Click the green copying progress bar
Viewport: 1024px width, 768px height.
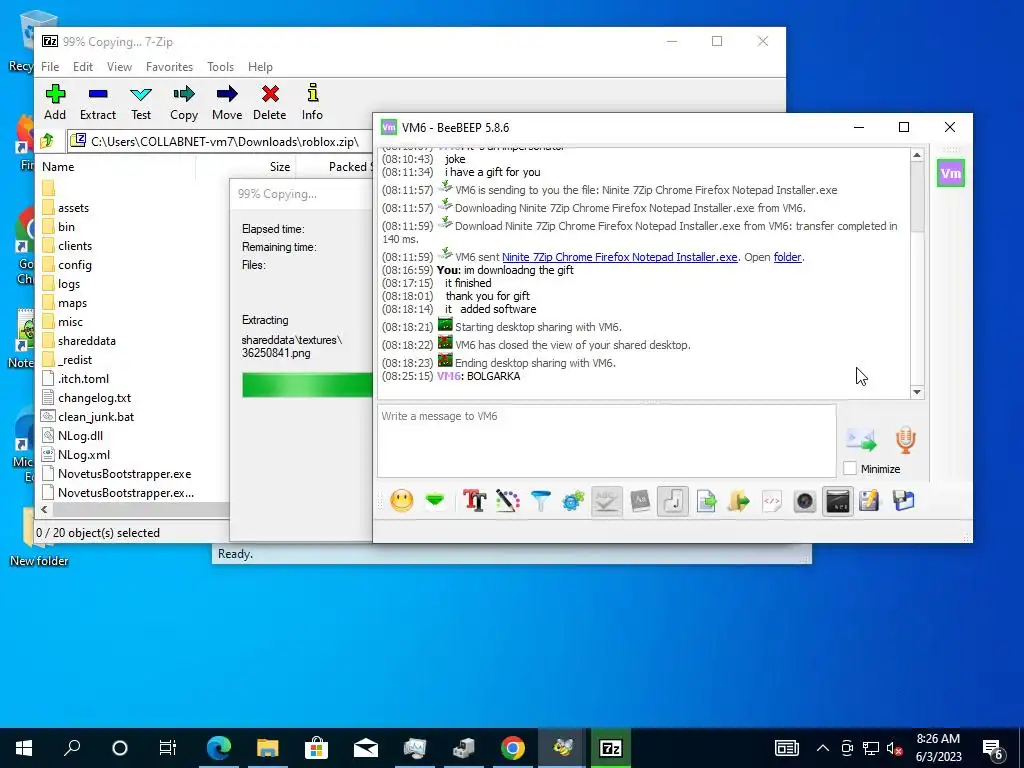pyautogui.click(x=307, y=385)
